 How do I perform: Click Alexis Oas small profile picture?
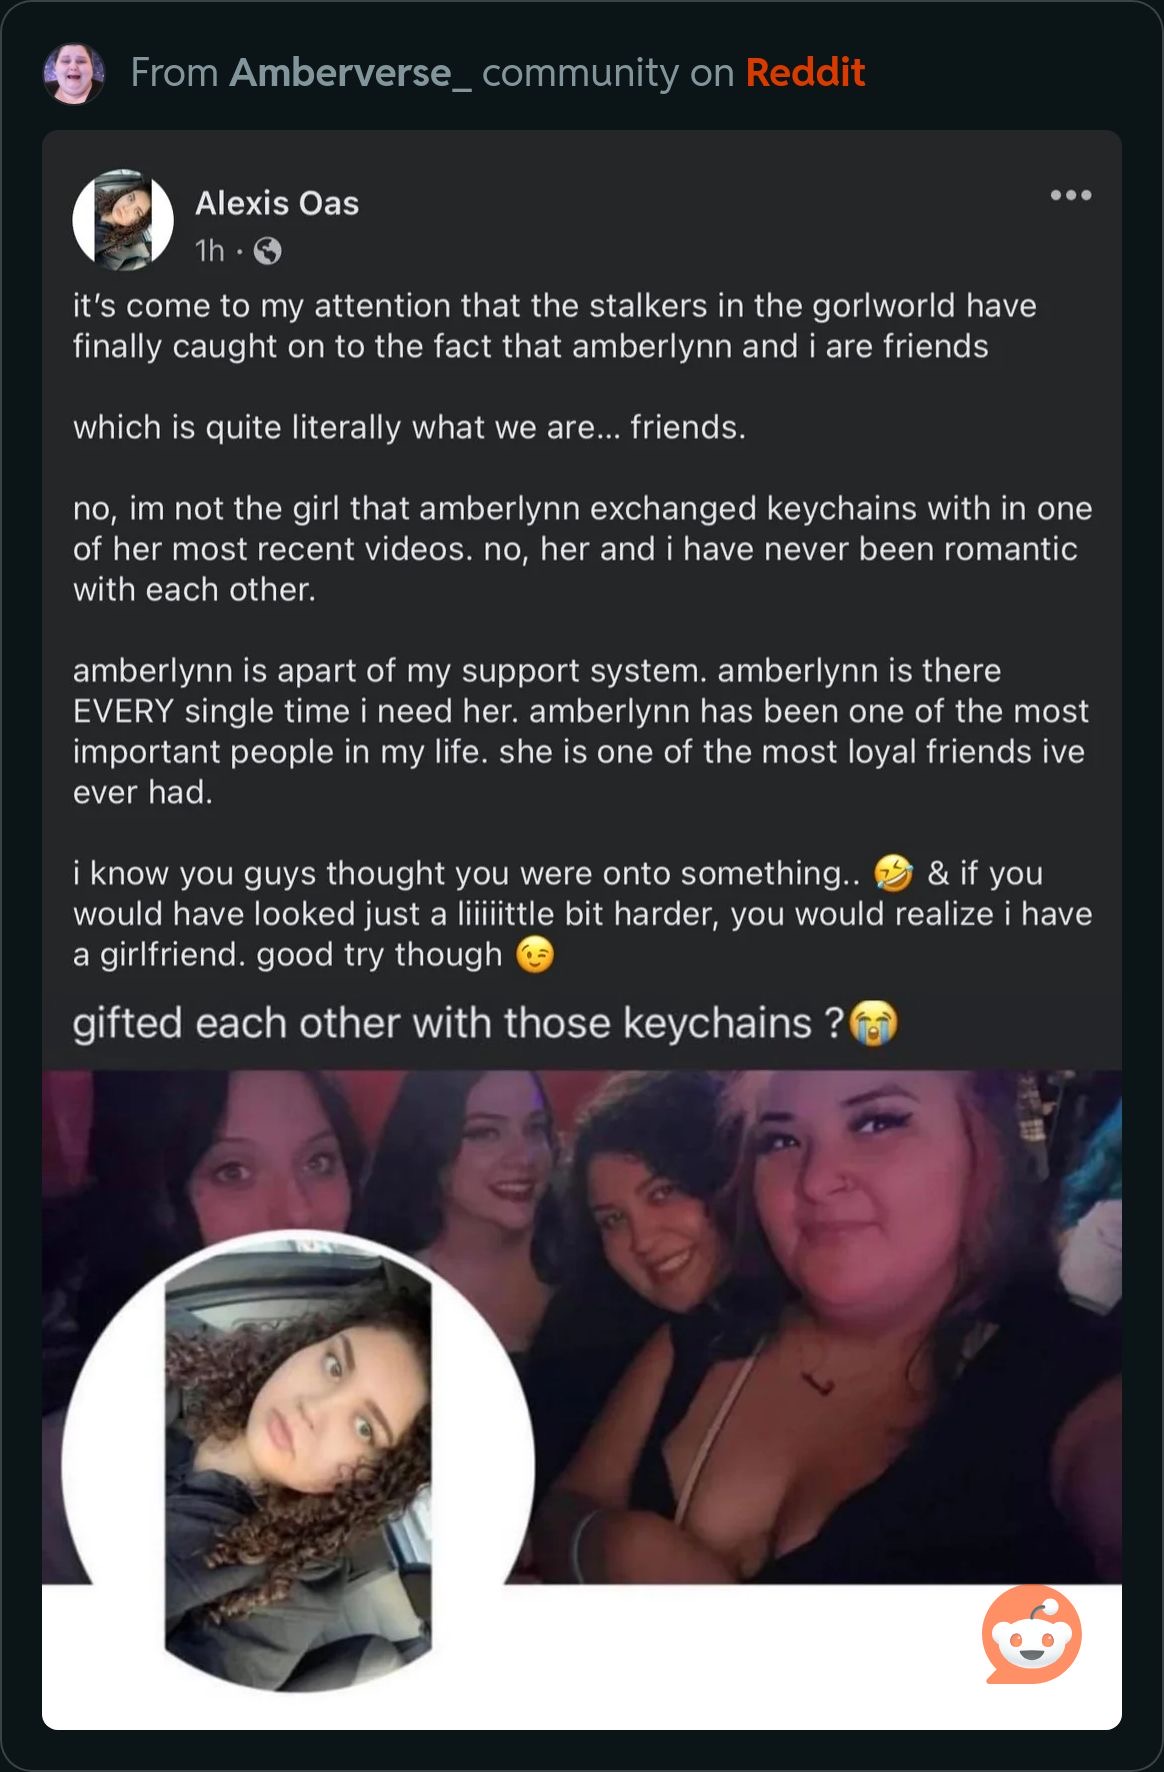point(123,220)
